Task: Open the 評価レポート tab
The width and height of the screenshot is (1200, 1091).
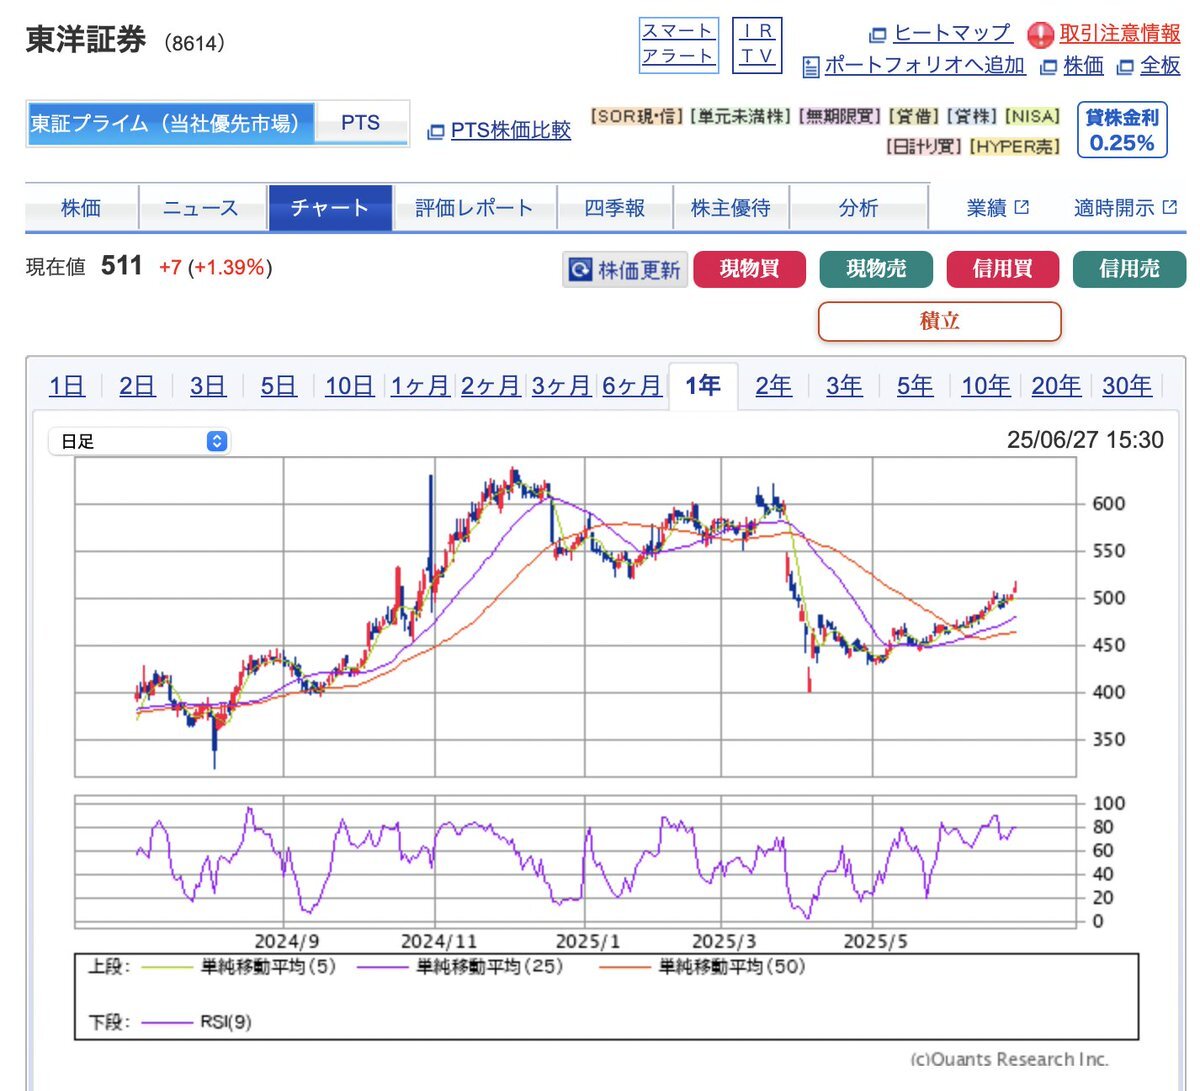Action: point(474,208)
